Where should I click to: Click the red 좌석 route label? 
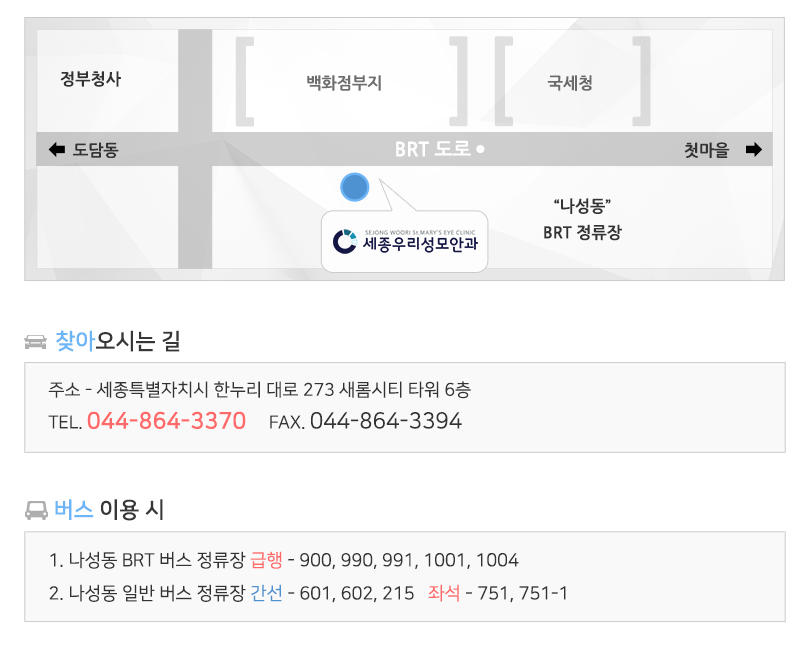click(x=444, y=593)
